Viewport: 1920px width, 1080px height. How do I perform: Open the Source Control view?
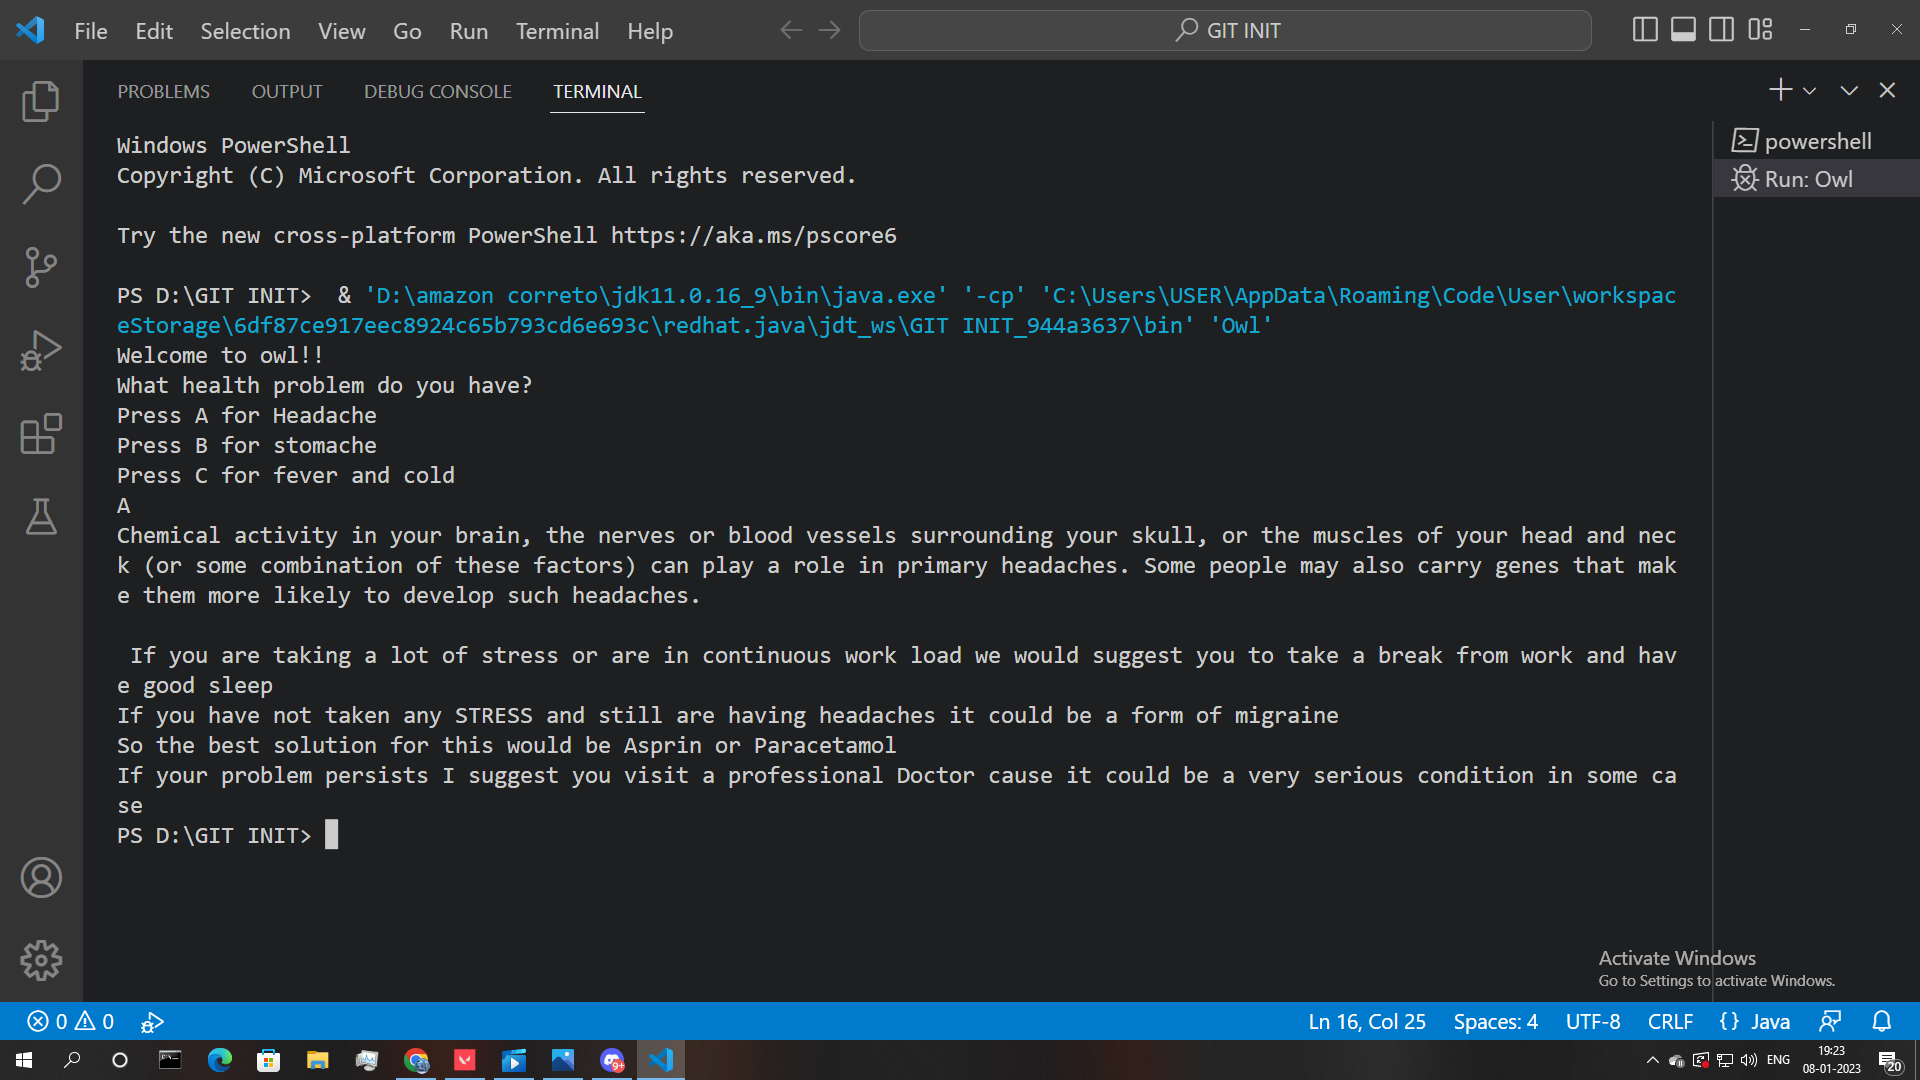(x=41, y=267)
